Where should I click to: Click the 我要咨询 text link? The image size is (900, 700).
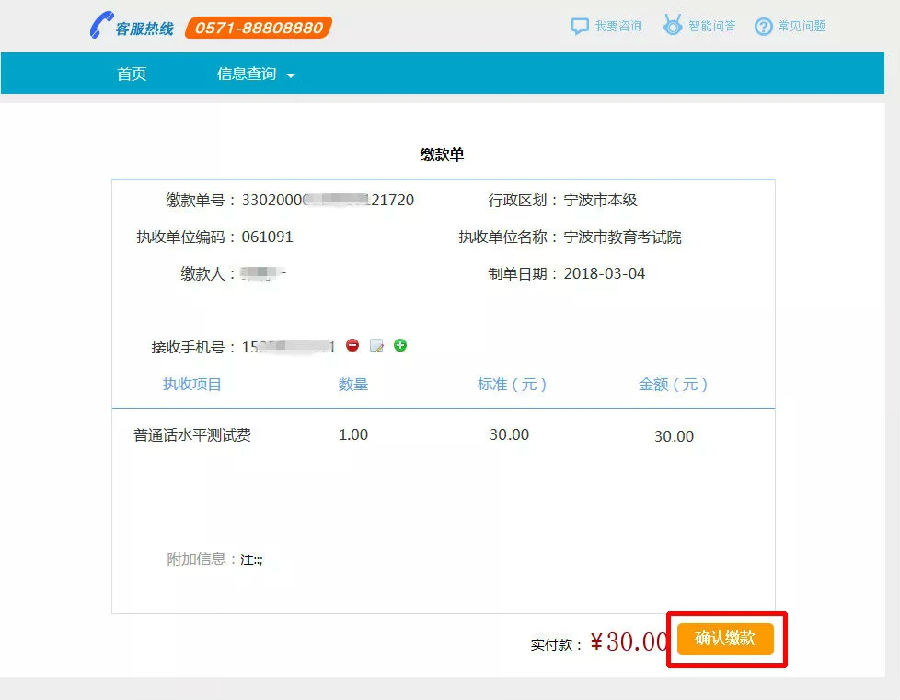[x=618, y=26]
